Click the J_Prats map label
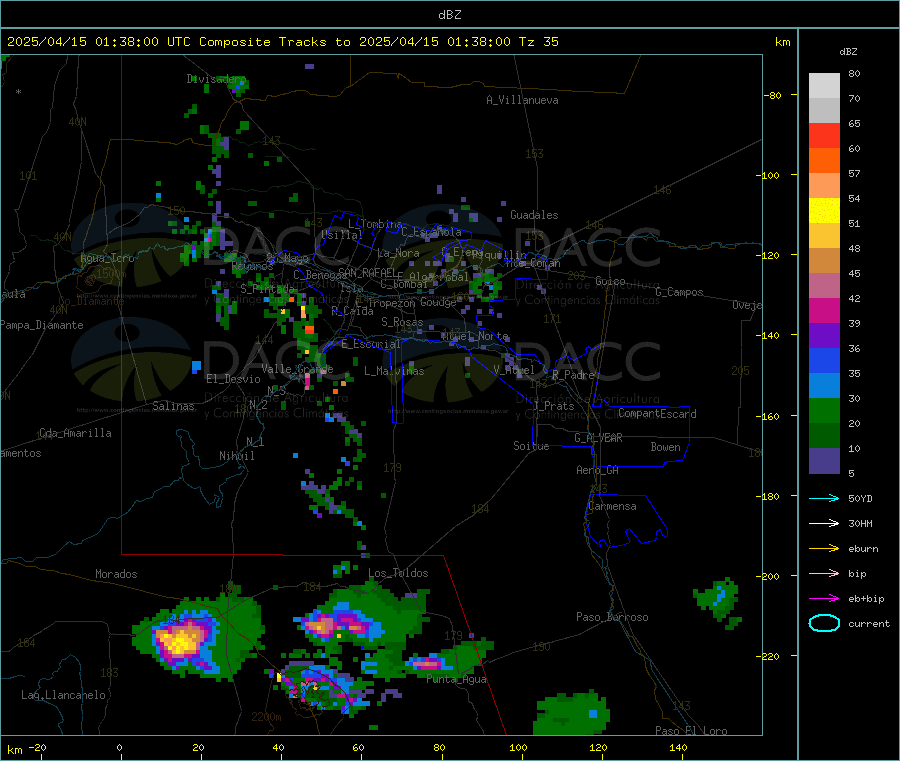This screenshot has height=761, width=900. point(553,406)
